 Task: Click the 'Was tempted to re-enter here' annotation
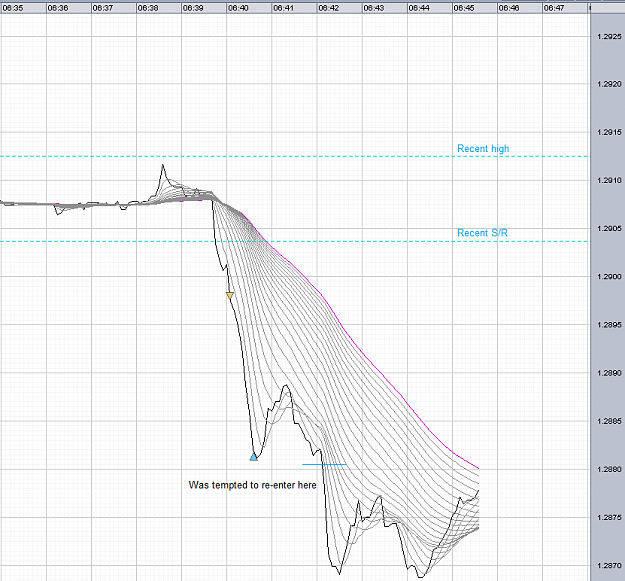pyautogui.click(x=252, y=485)
